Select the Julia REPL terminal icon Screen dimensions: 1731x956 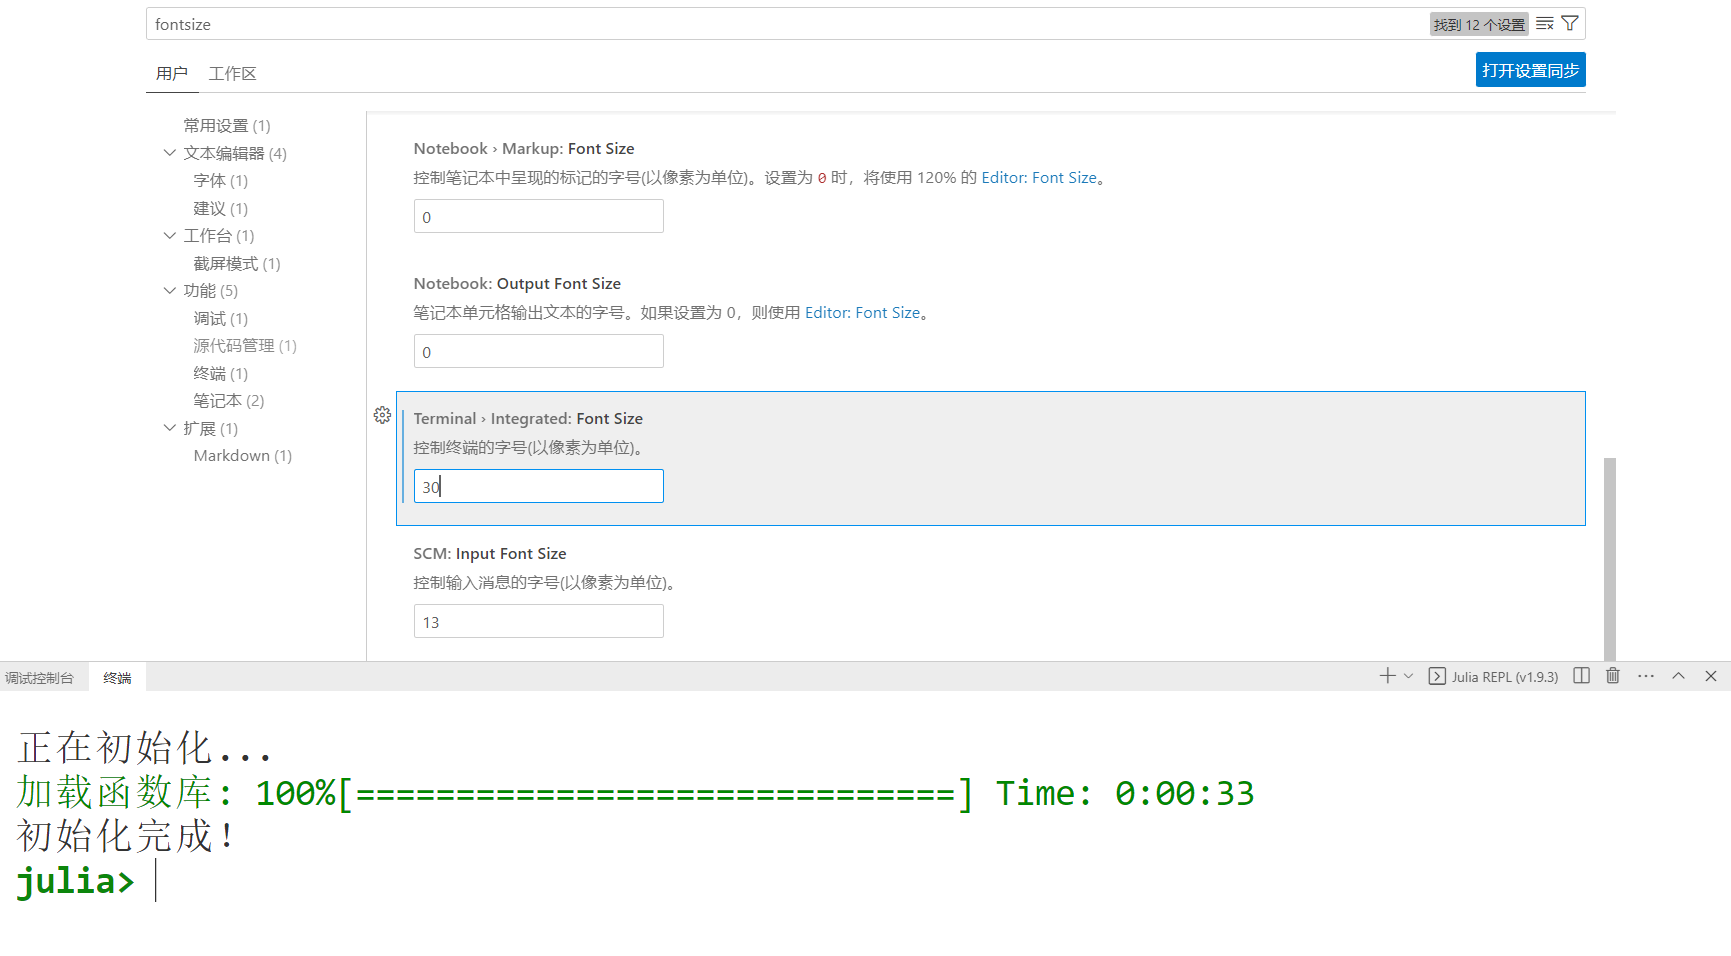click(1437, 676)
